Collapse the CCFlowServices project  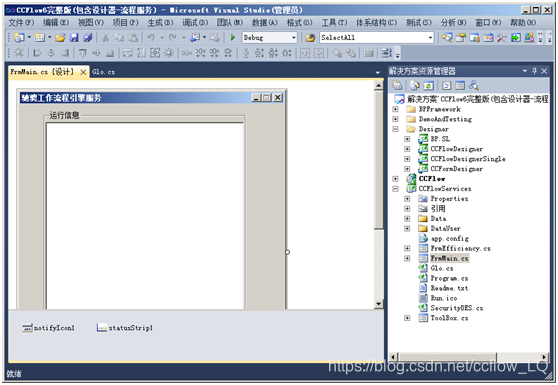point(395,189)
